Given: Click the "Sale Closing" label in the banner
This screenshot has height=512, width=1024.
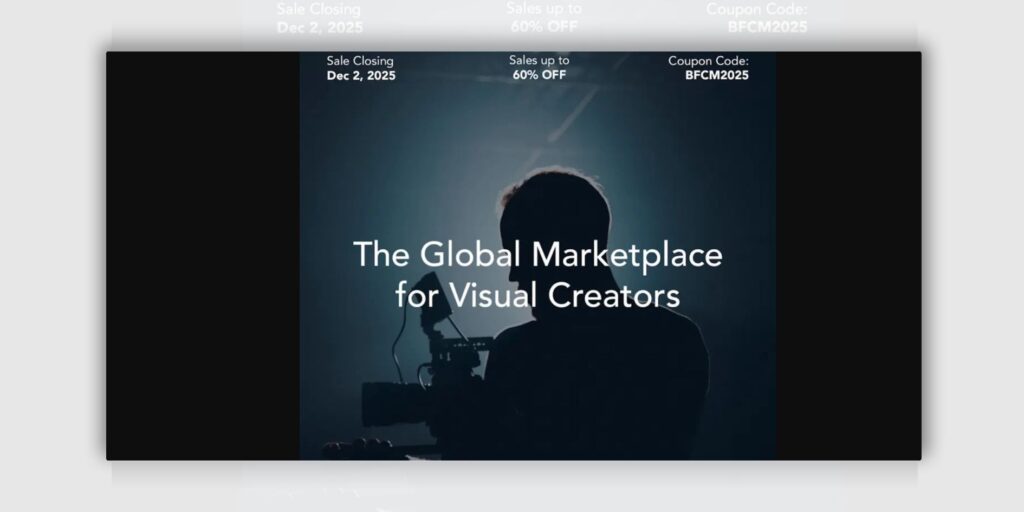Looking at the screenshot, I should pos(360,61).
